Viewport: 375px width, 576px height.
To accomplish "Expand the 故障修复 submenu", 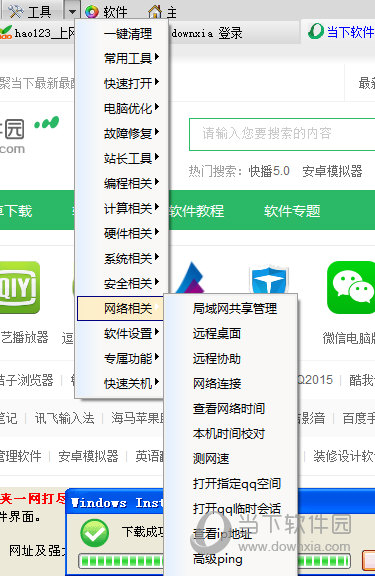I will coord(121,133).
